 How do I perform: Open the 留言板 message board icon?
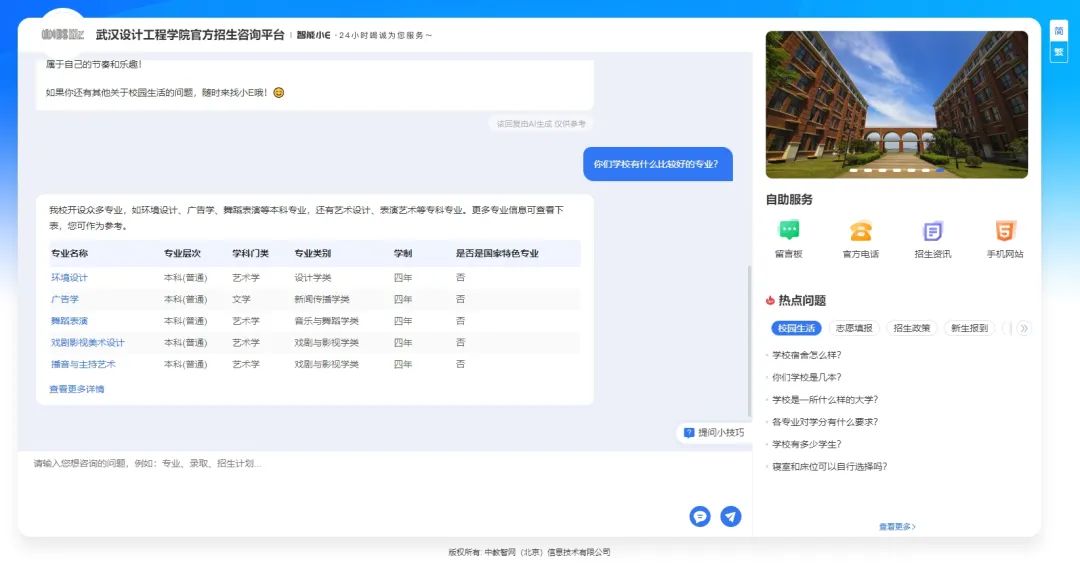point(789,231)
